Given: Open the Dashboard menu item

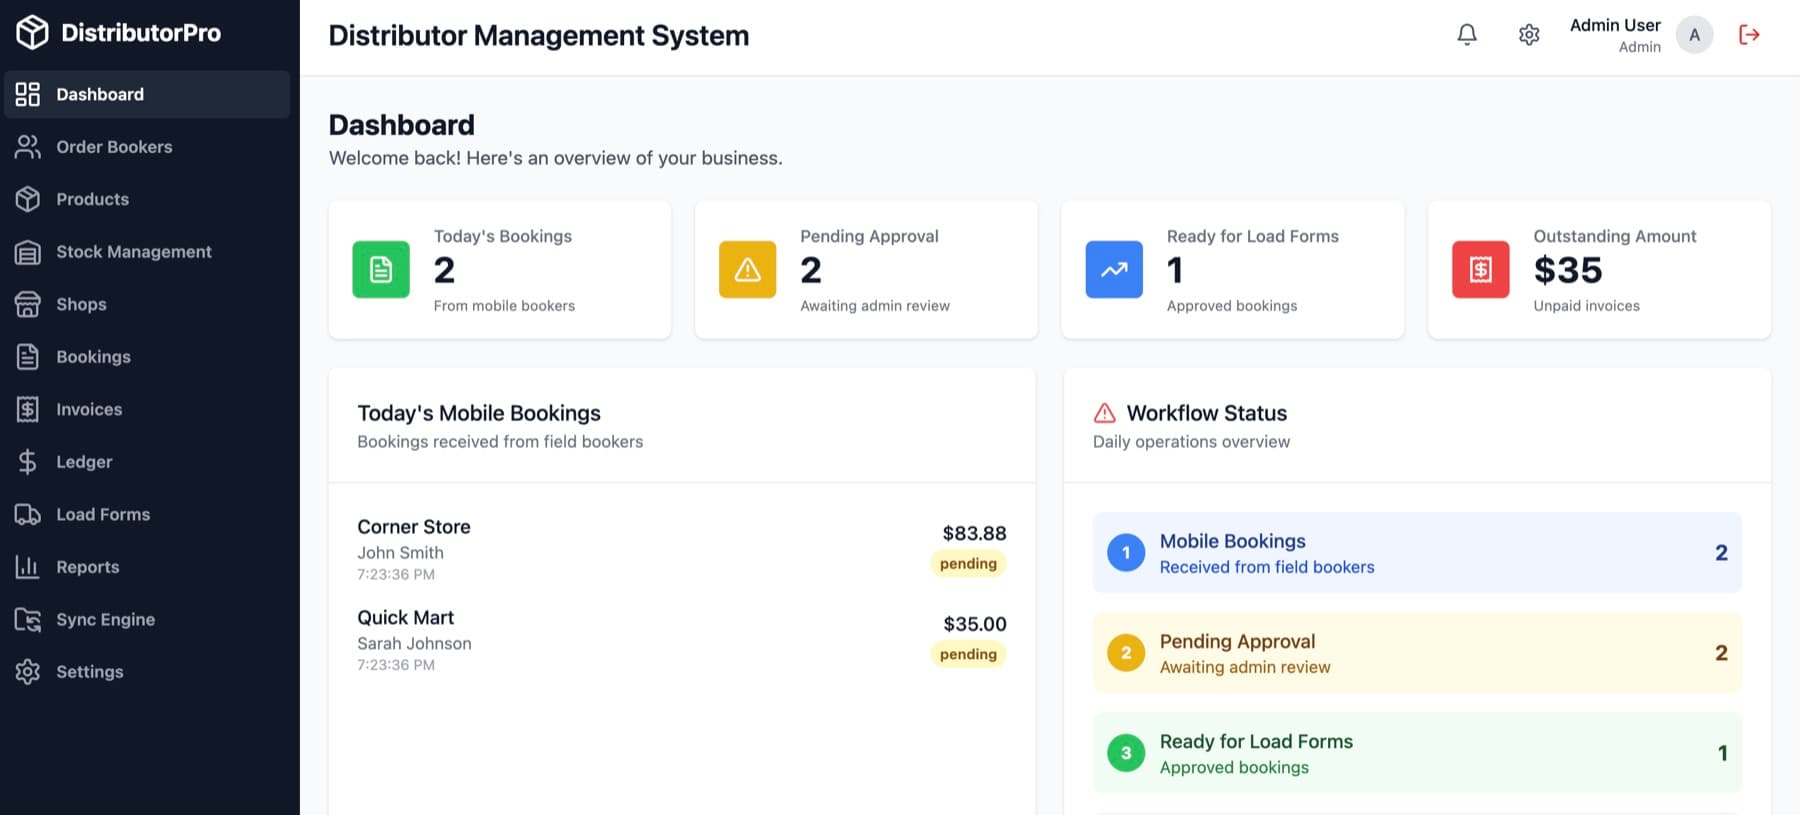Looking at the screenshot, I should pyautogui.click(x=147, y=94).
